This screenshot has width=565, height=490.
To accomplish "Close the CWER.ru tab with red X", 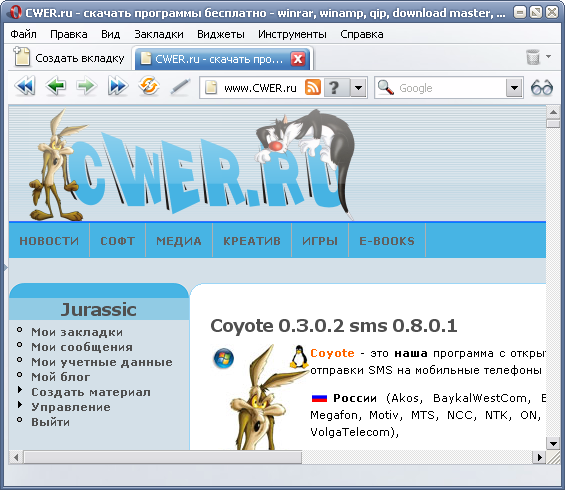I will 298,59.
